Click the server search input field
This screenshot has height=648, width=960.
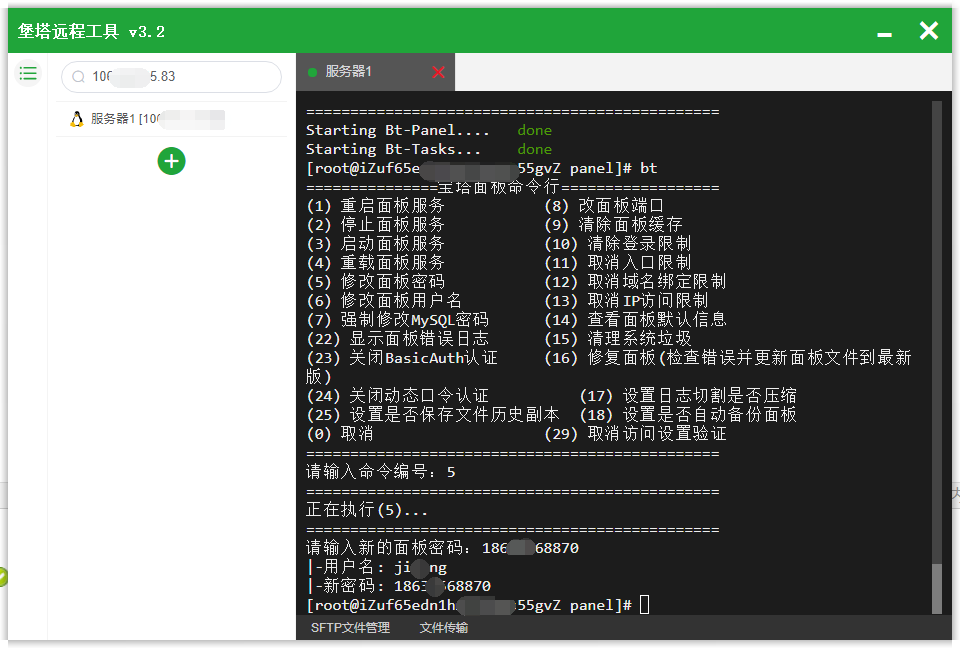pos(171,77)
